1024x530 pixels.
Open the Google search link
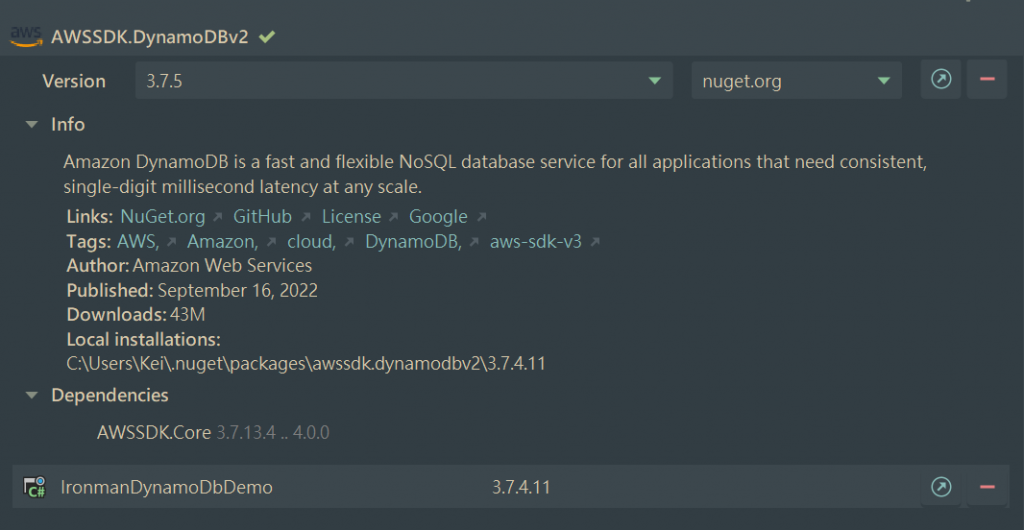coord(438,216)
